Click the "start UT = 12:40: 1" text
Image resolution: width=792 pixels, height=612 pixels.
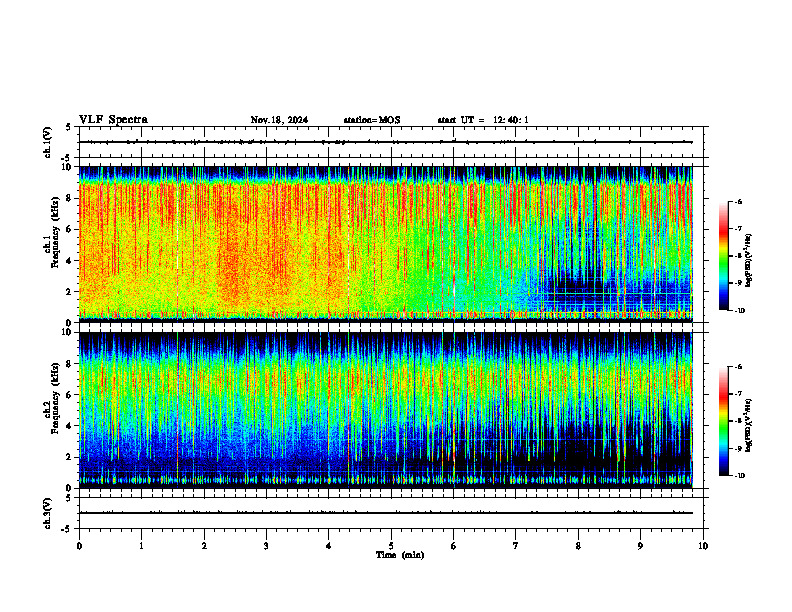pyautogui.click(x=483, y=120)
